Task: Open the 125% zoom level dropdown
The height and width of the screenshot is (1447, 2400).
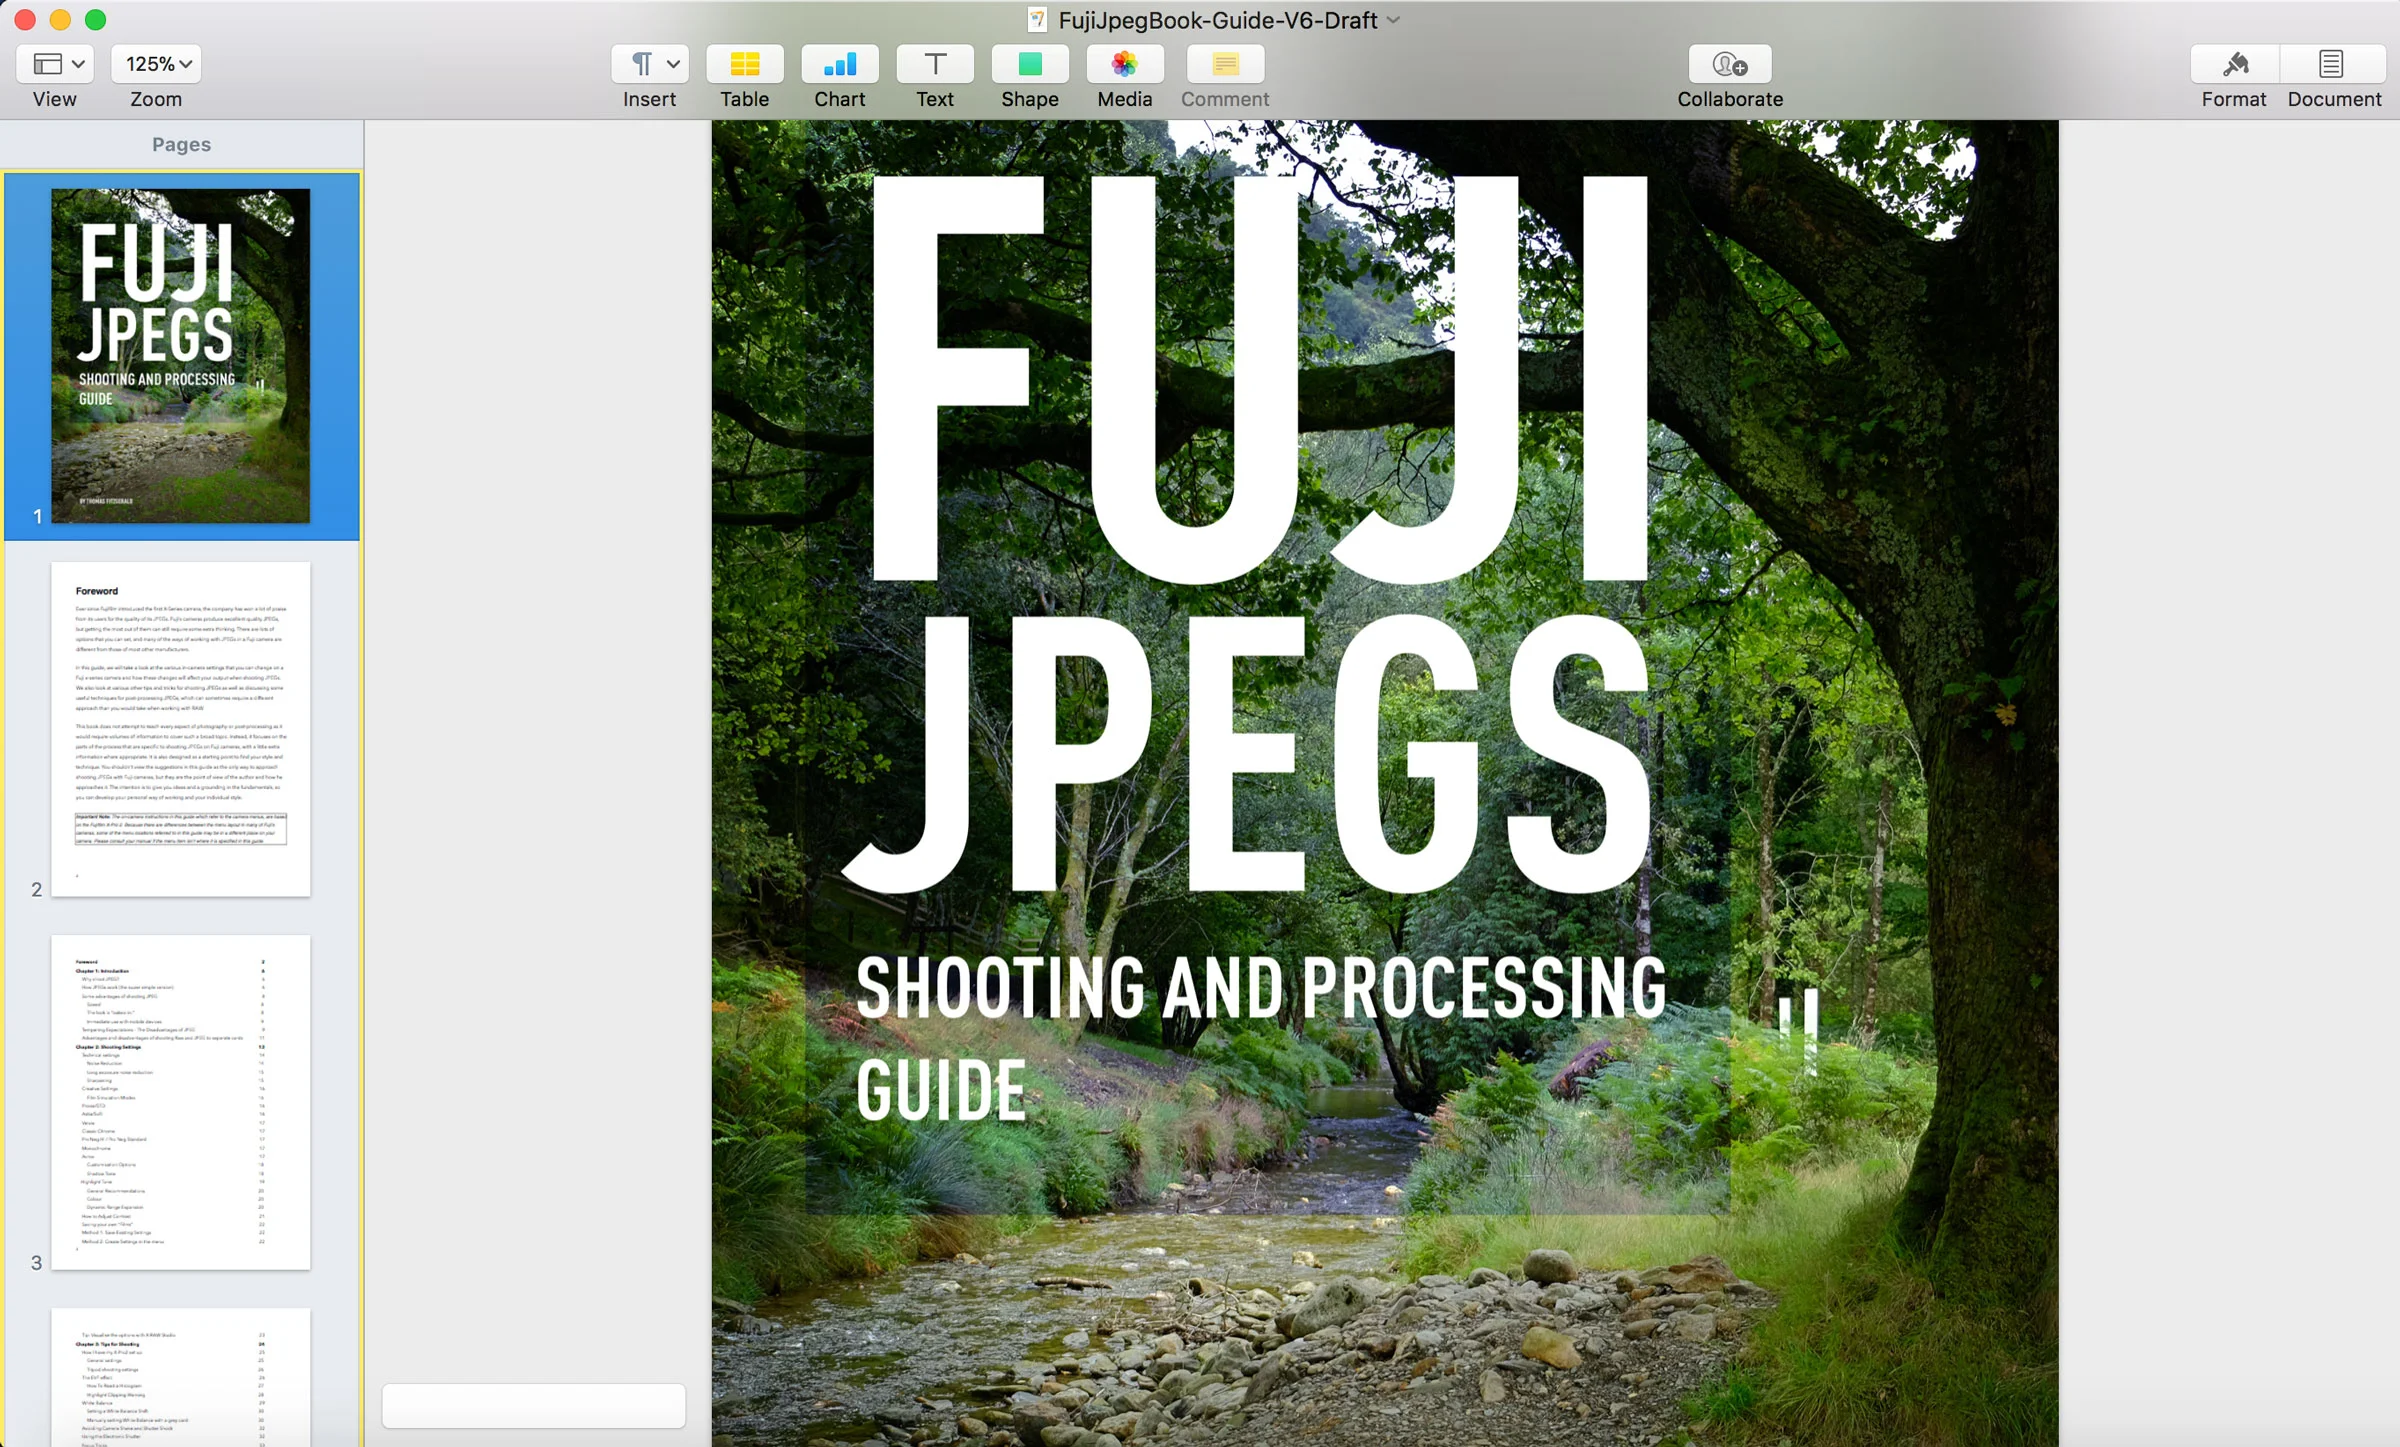Action: [x=157, y=64]
